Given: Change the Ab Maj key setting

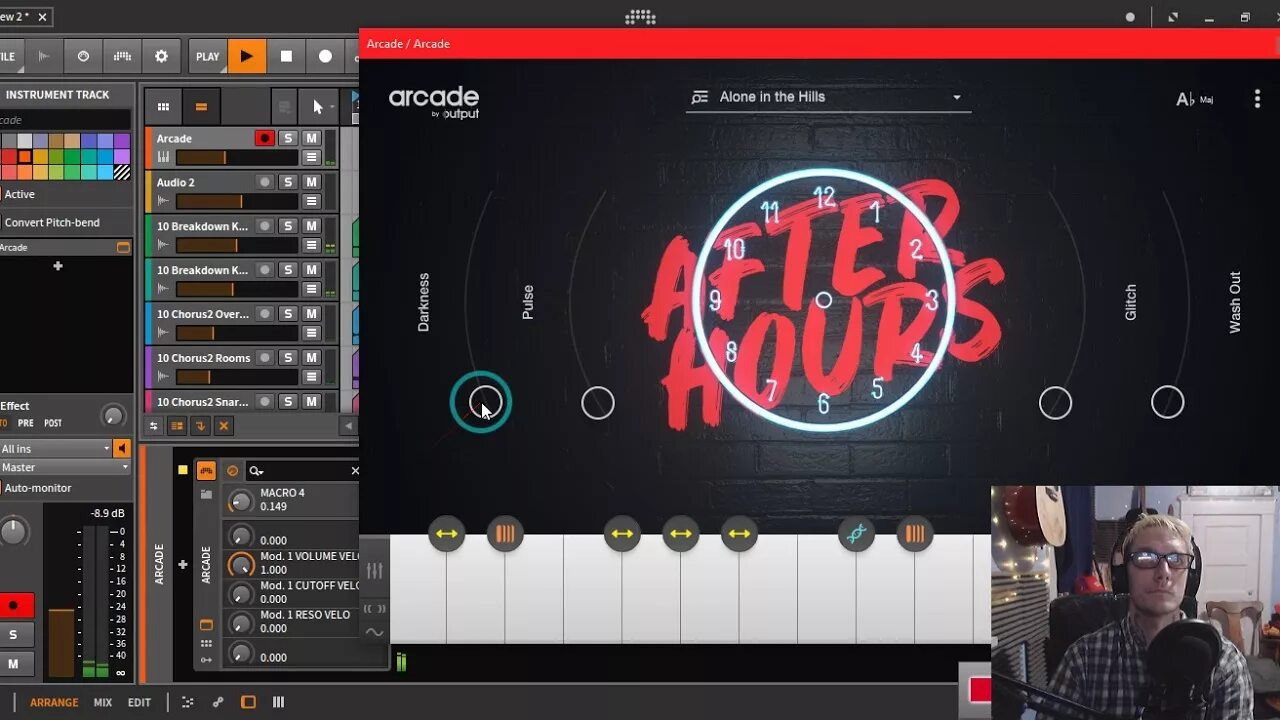Looking at the screenshot, I should pos(1194,99).
